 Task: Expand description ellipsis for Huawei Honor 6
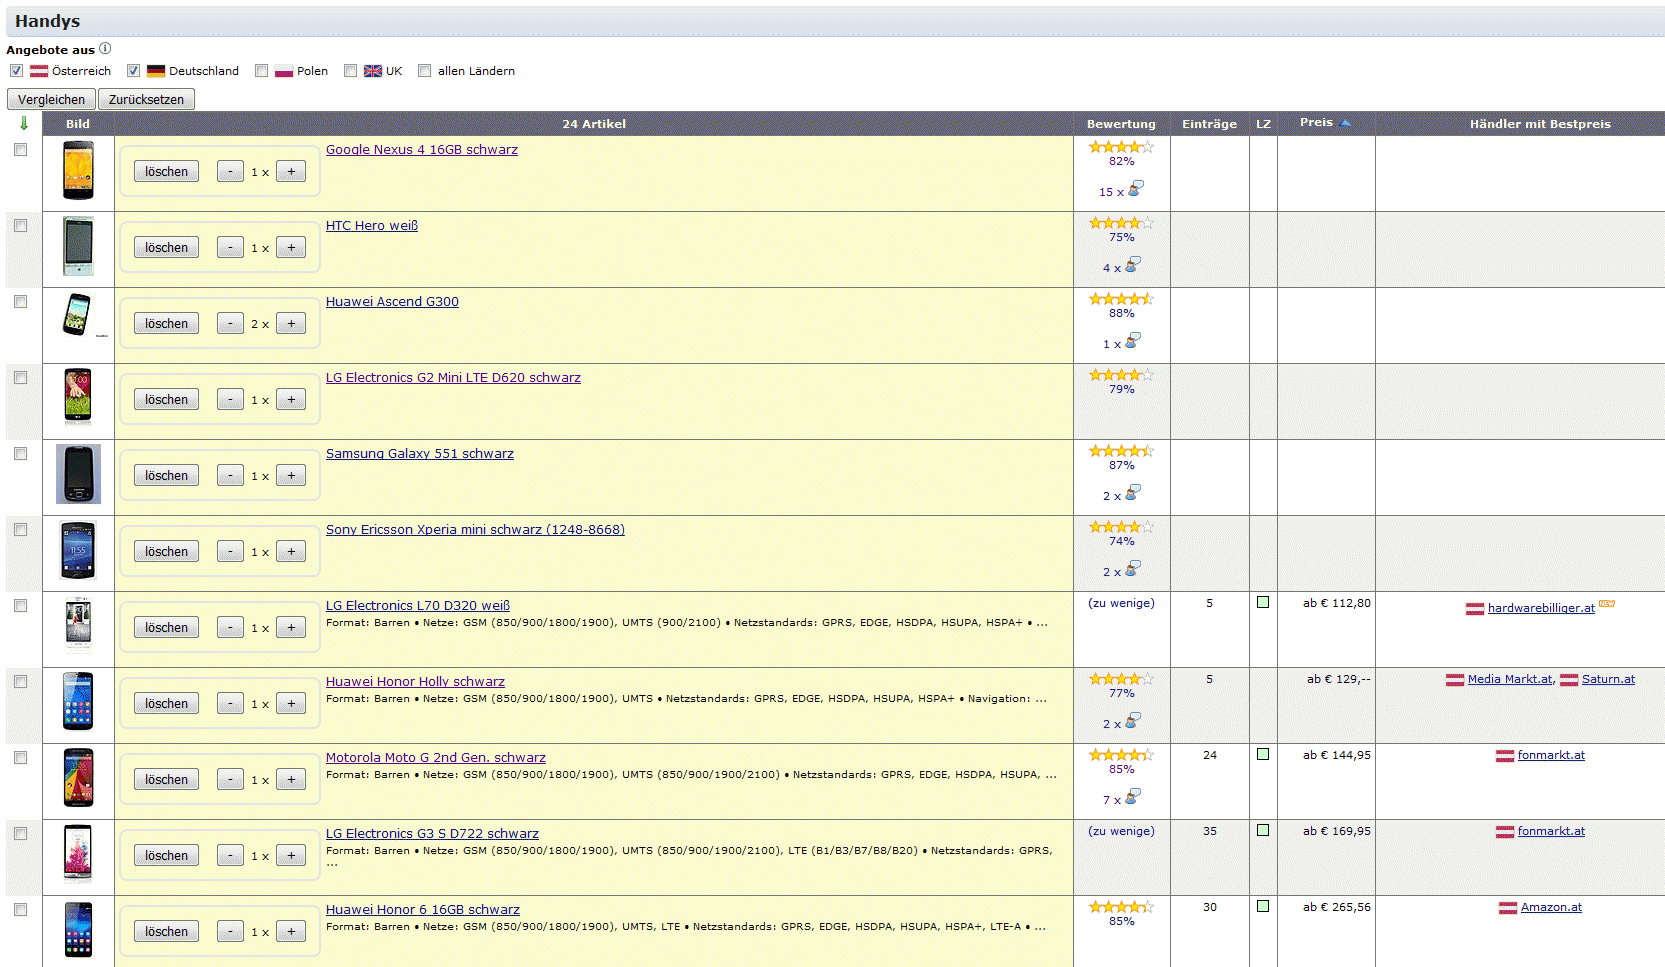pyautogui.click(x=1040, y=927)
